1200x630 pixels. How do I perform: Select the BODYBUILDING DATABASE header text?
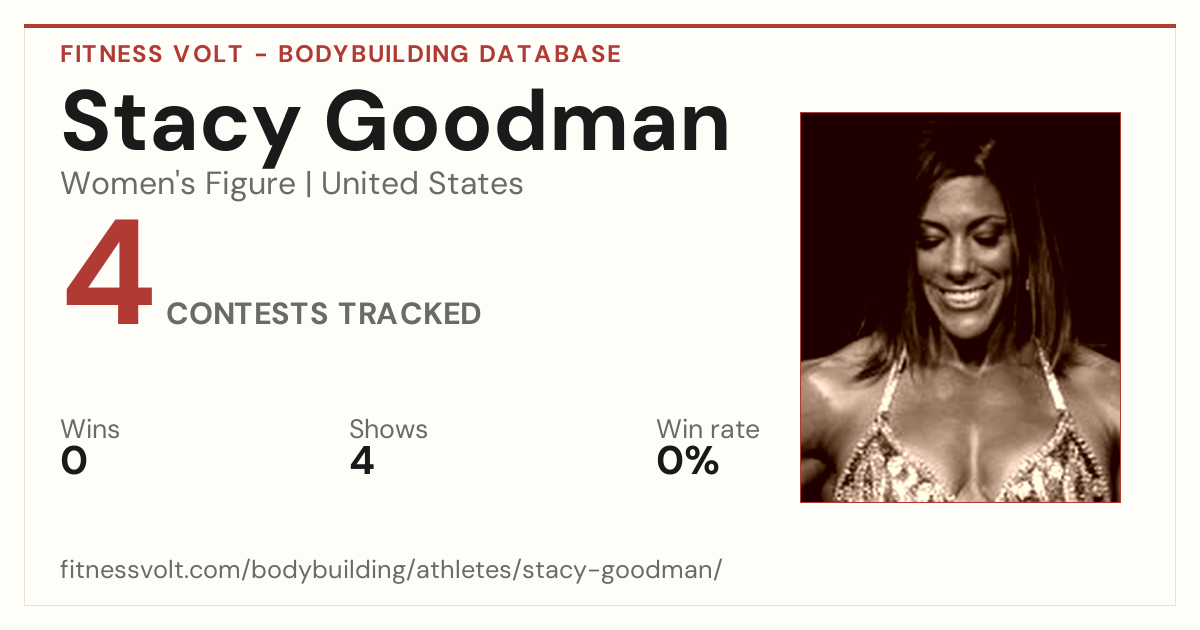click(x=450, y=54)
